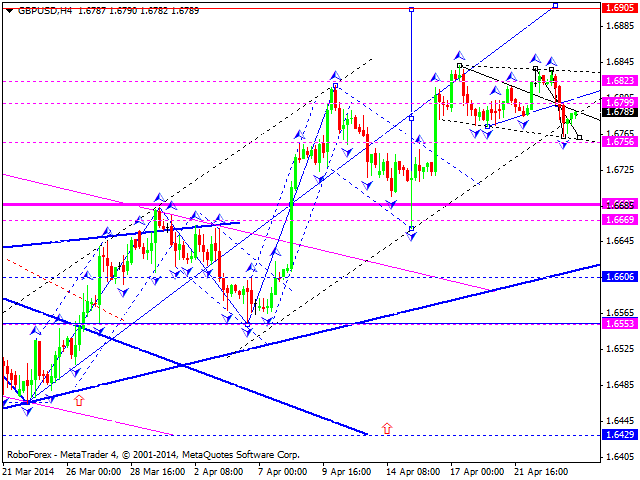
Task: Click the 7 Apr 00:00 time label
Action: pos(283,471)
